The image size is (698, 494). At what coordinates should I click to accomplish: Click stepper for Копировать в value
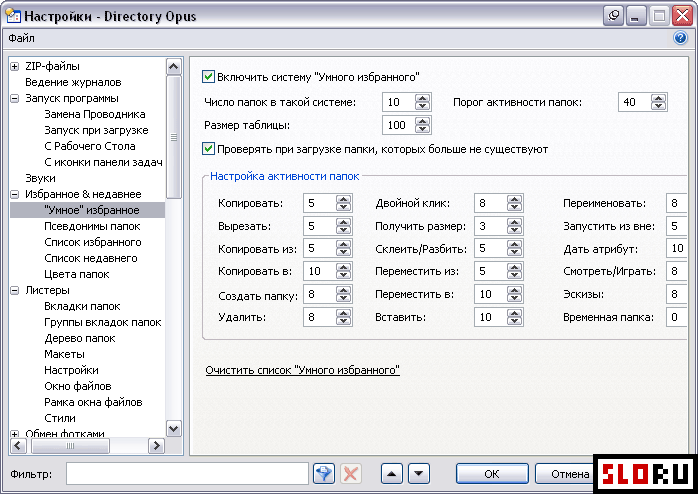(343, 271)
